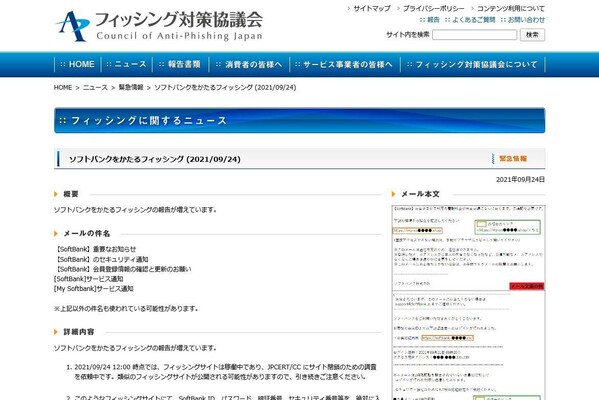Image resolution: width=599 pixels, height=400 pixels.
Task: Click the 検索 search button
Action: click(x=532, y=35)
